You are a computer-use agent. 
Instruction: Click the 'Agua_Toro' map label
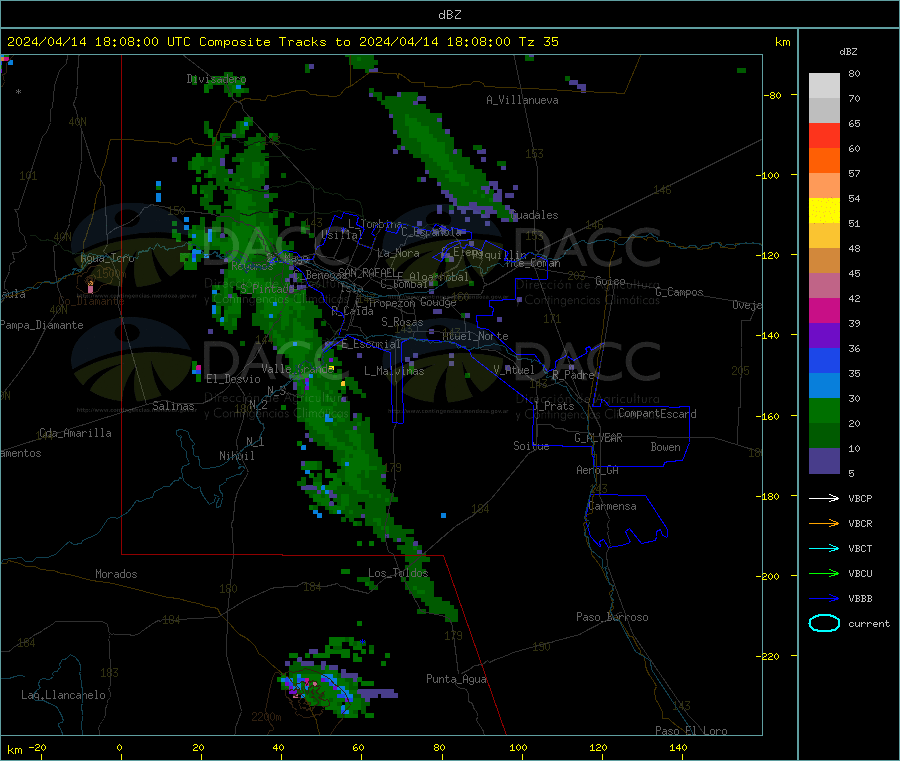click(x=107, y=258)
